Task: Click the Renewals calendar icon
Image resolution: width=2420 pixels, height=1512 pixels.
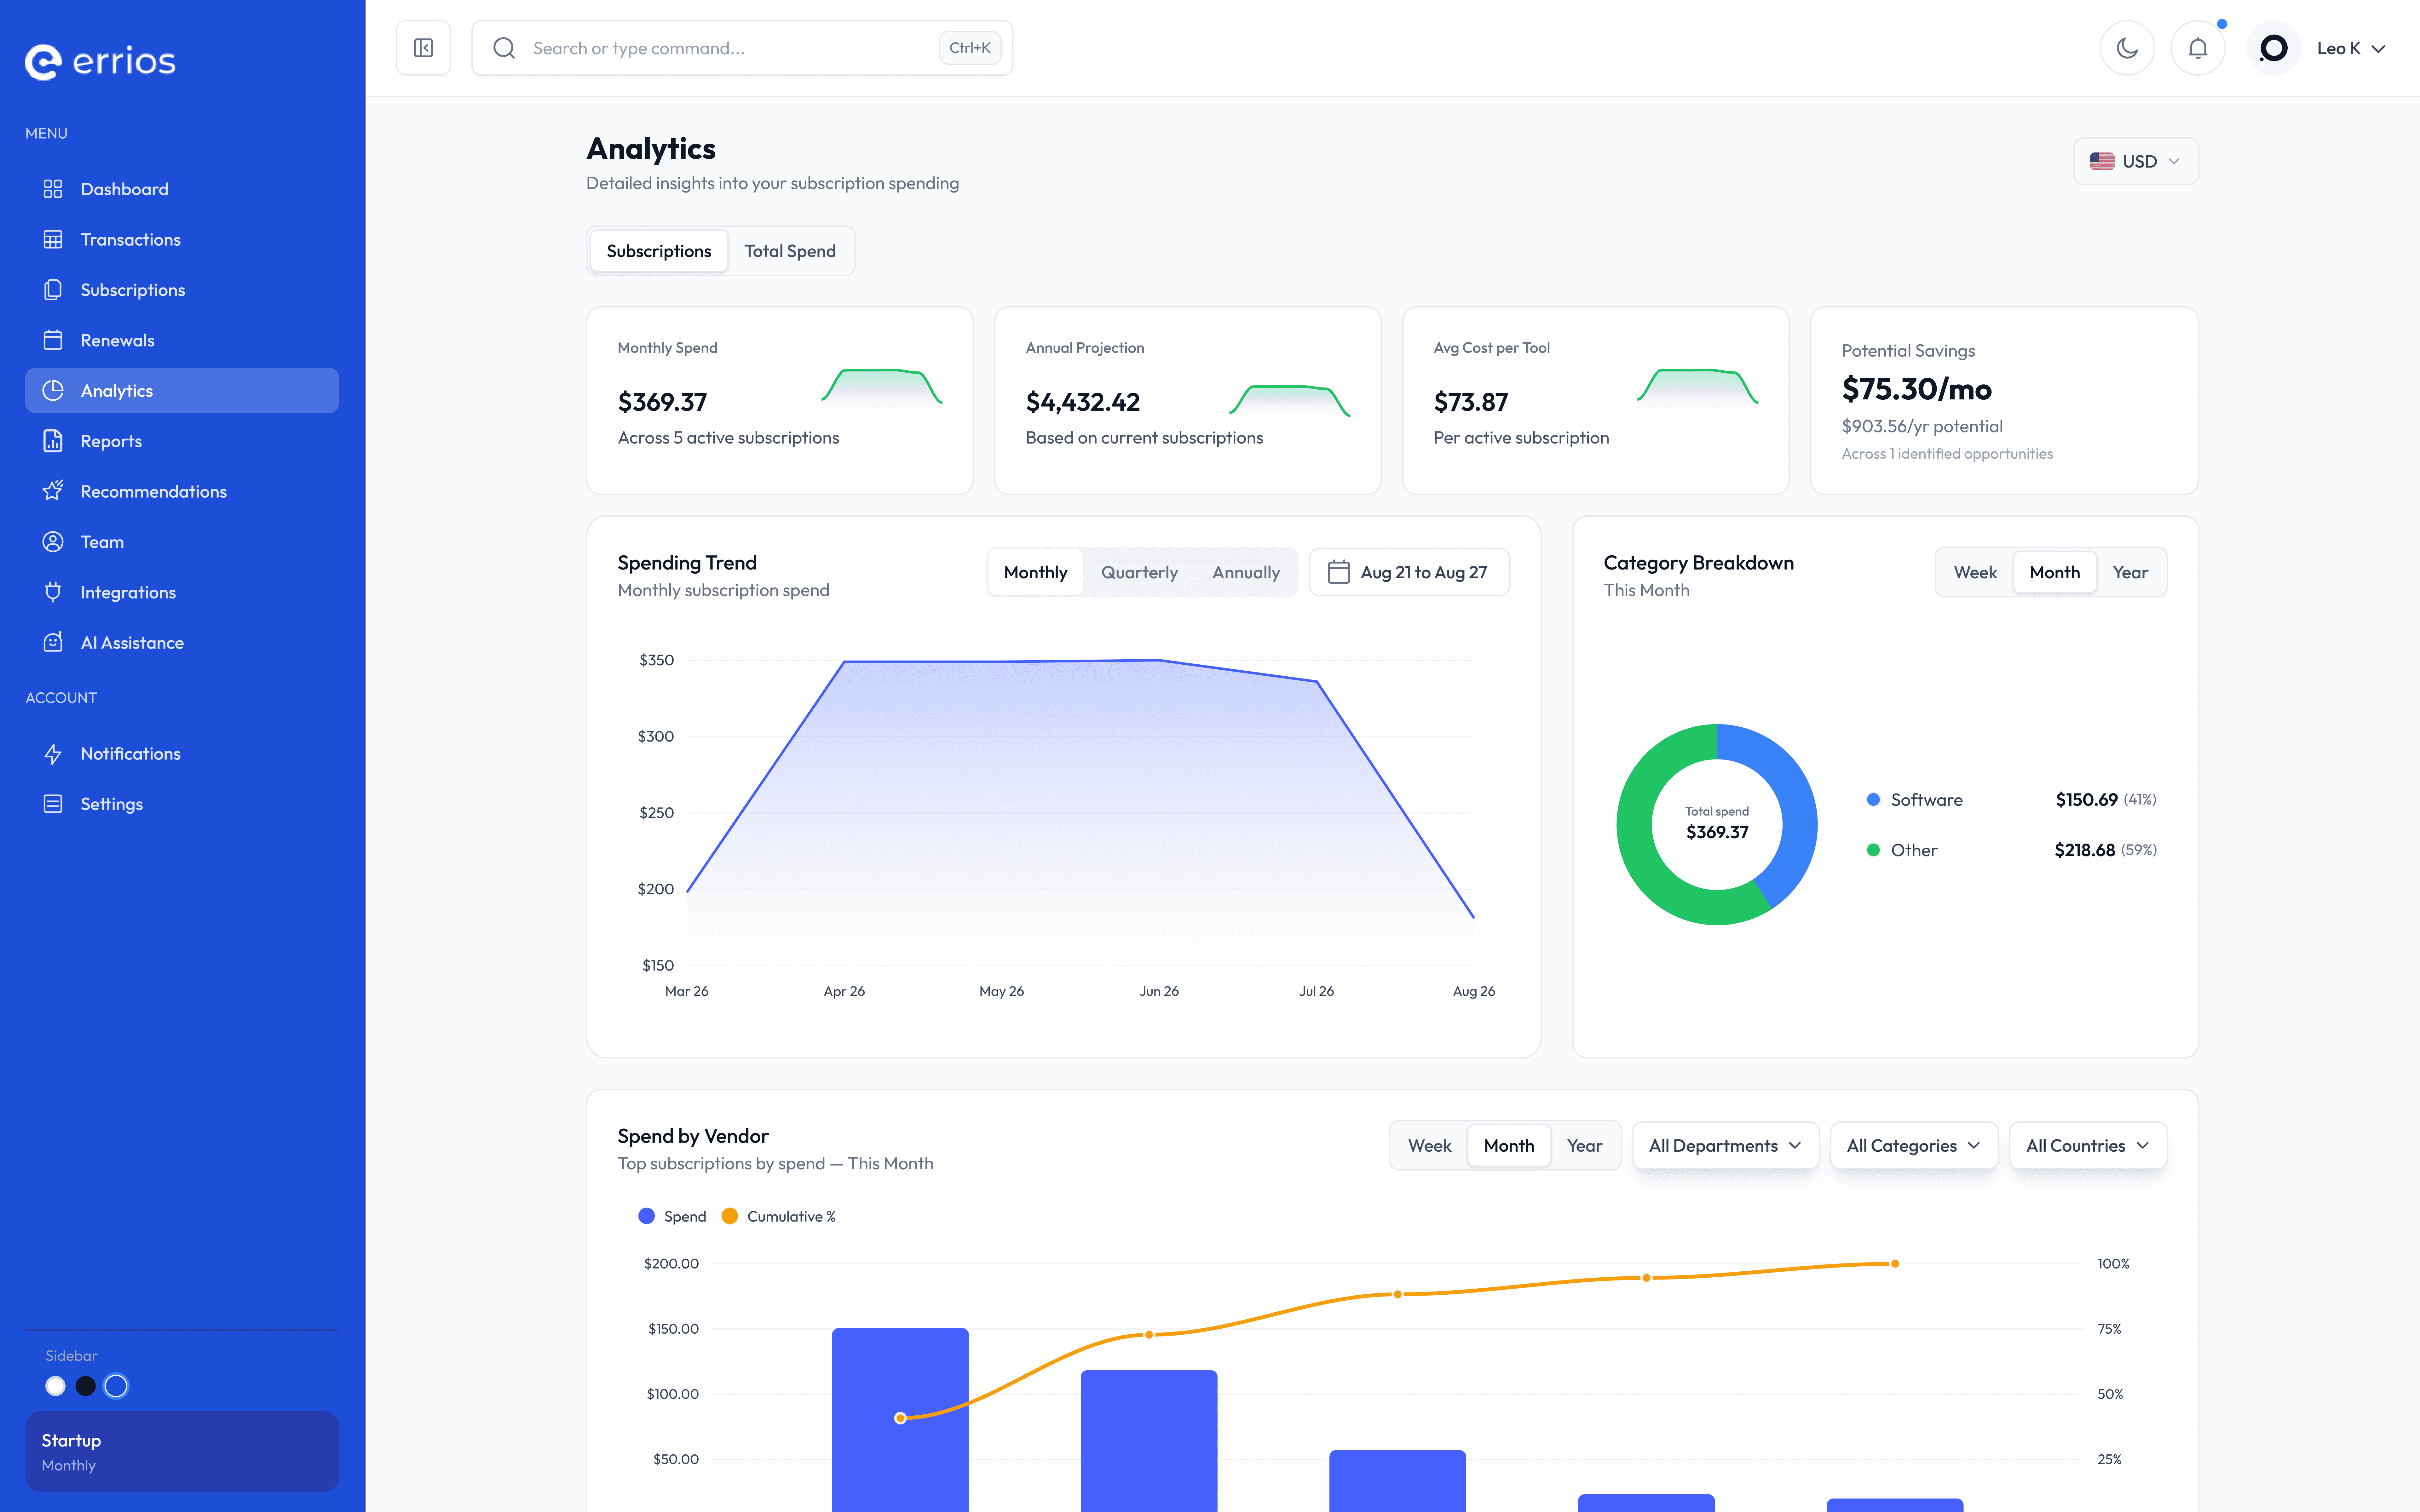Action: click(x=53, y=340)
